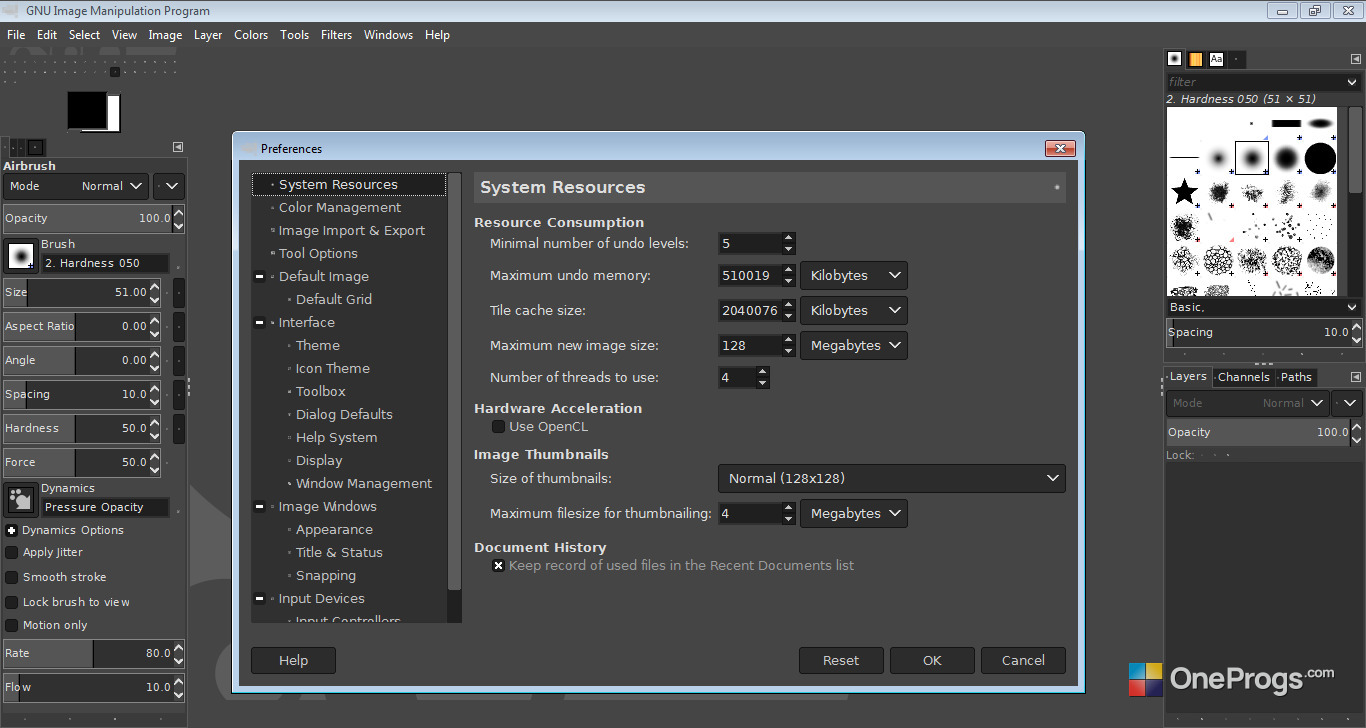Screen dimensions: 1366x728
Task: Open the Tool Options configure-tab menu arrow
Action: [x=178, y=147]
